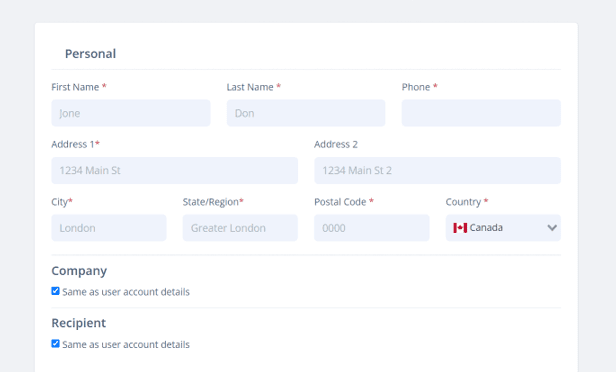Screen dimensions: 616x372
Task: Select the Phone input box
Action: (481, 113)
